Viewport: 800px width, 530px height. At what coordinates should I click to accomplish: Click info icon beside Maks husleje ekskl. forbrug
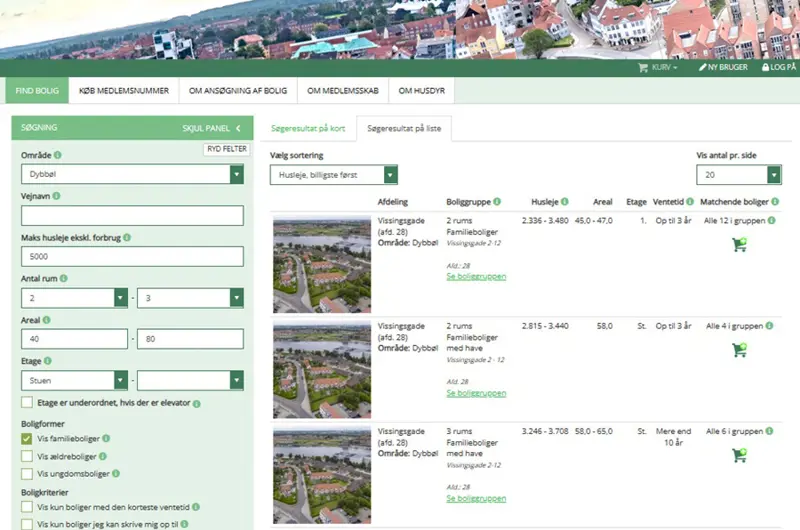(x=127, y=238)
